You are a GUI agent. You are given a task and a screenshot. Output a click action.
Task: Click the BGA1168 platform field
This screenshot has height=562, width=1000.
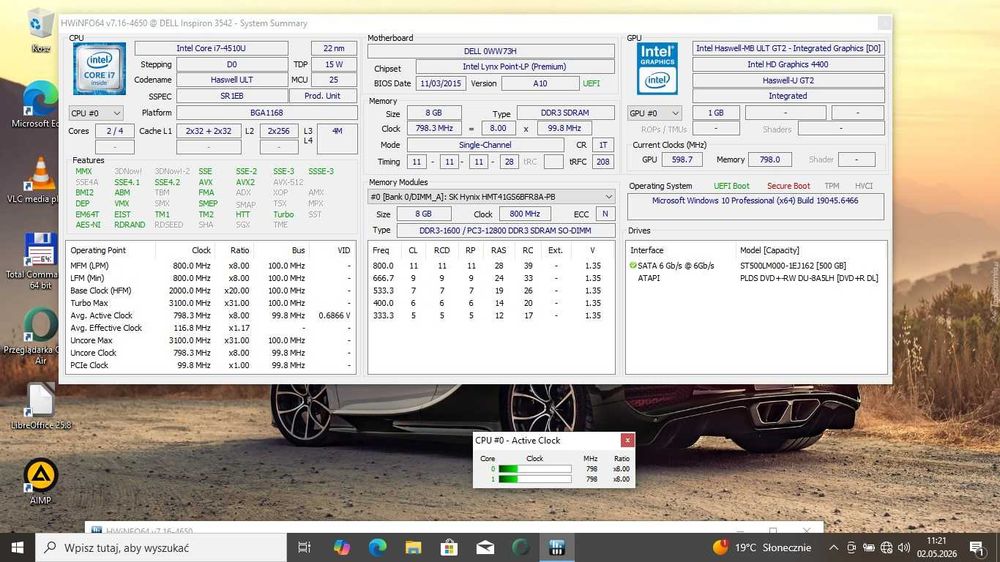coord(267,112)
